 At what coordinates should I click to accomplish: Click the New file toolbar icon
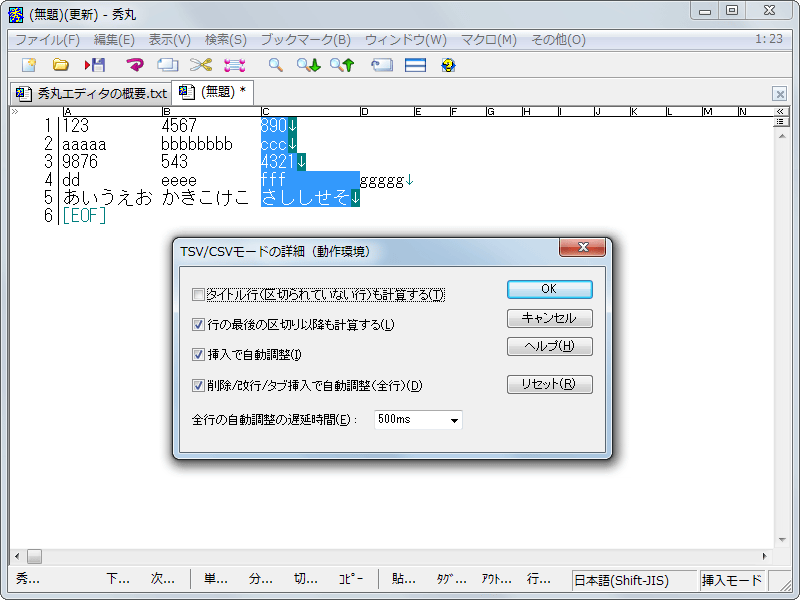coord(29,65)
